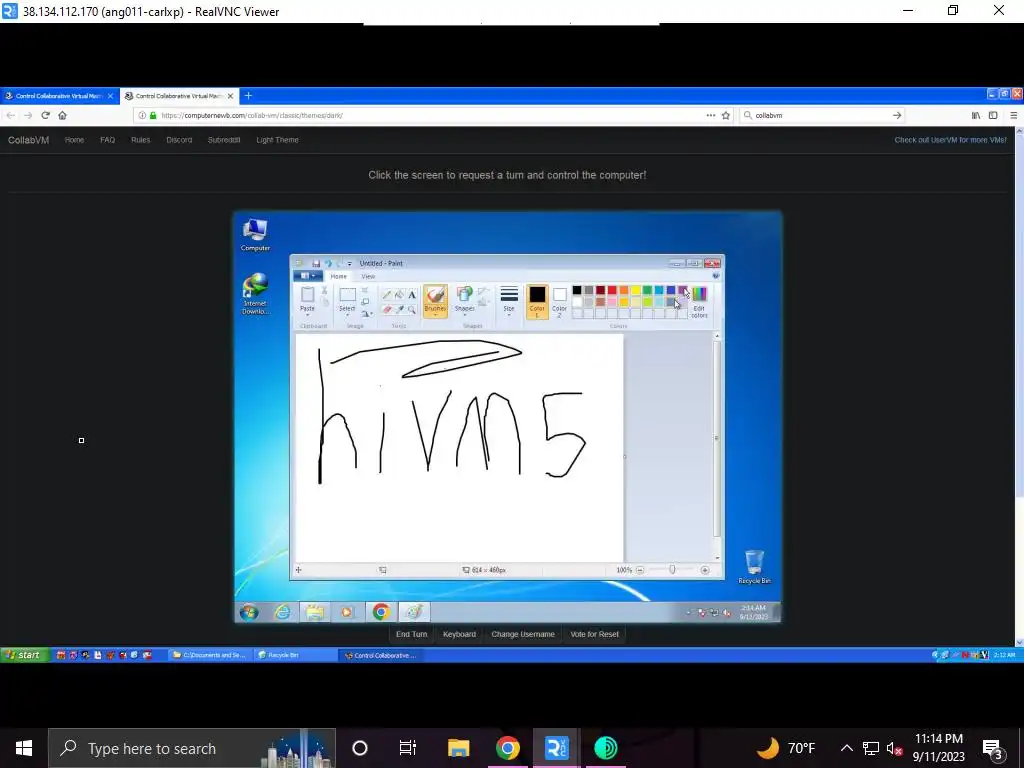The width and height of the screenshot is (1024, 768).
Task: Open page actions three-dots menu in address bar
Action: (x=711, y=115)
